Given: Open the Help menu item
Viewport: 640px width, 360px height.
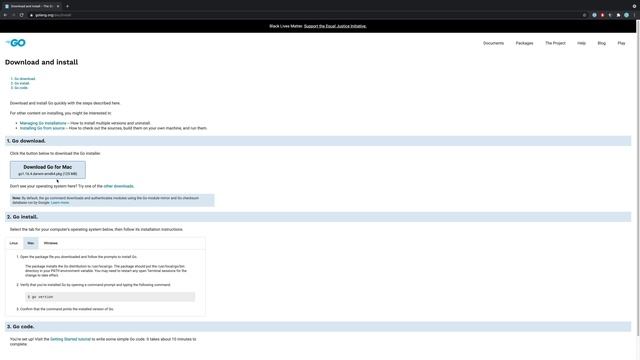Looking at the screenshot, I should 581,43.
